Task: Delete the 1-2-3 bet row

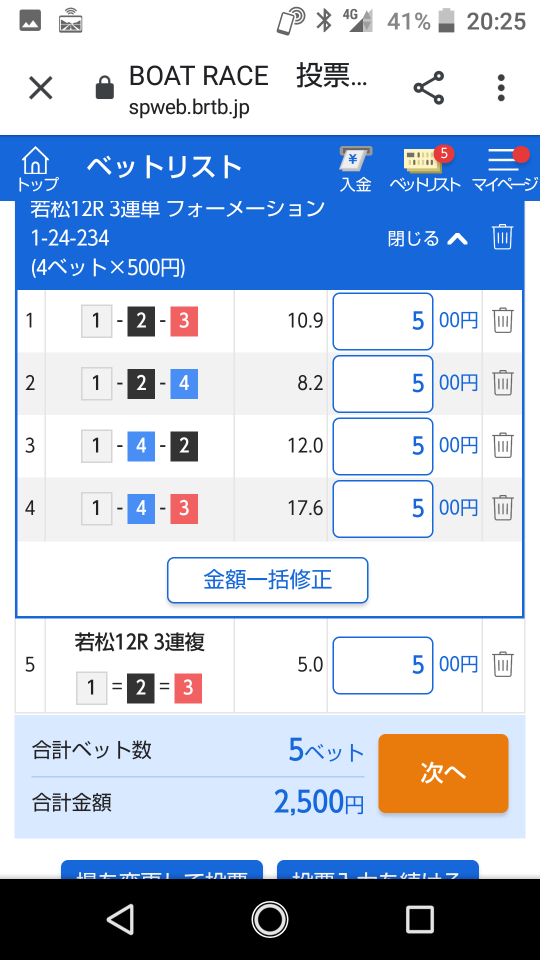Action: pos(502,320)
